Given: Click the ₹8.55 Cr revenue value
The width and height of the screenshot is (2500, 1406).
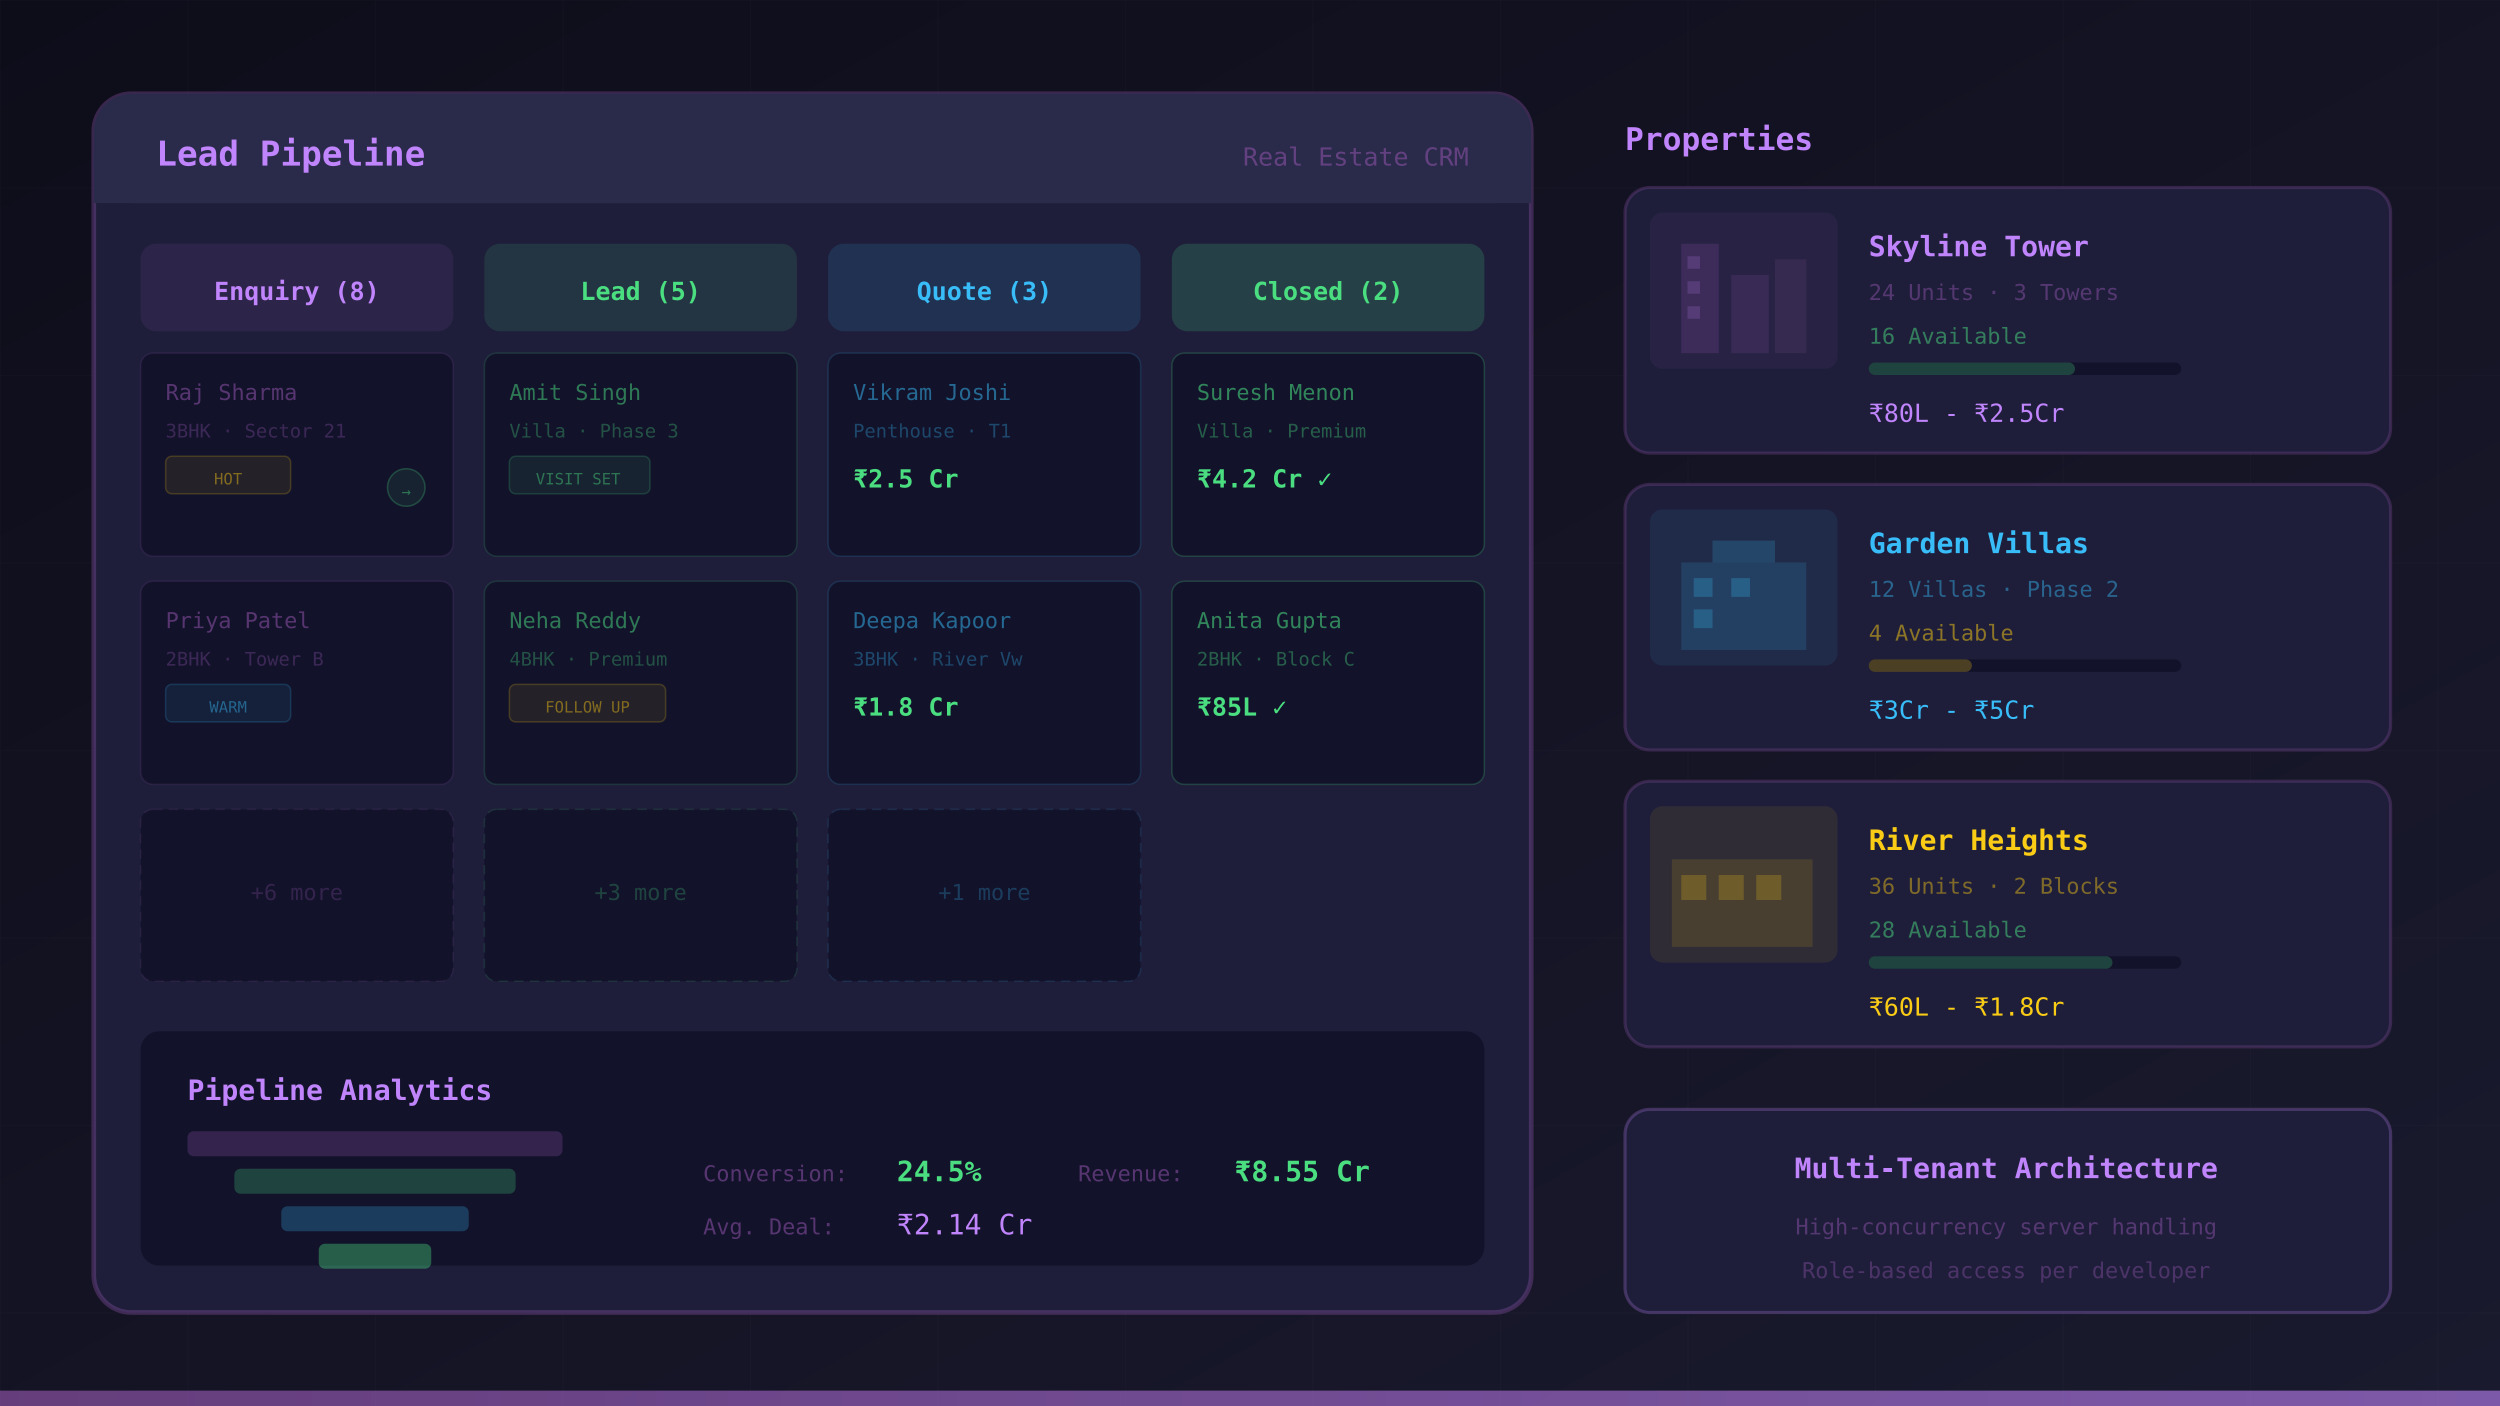Looking at the screenshot, I should coord(1302,1172).
